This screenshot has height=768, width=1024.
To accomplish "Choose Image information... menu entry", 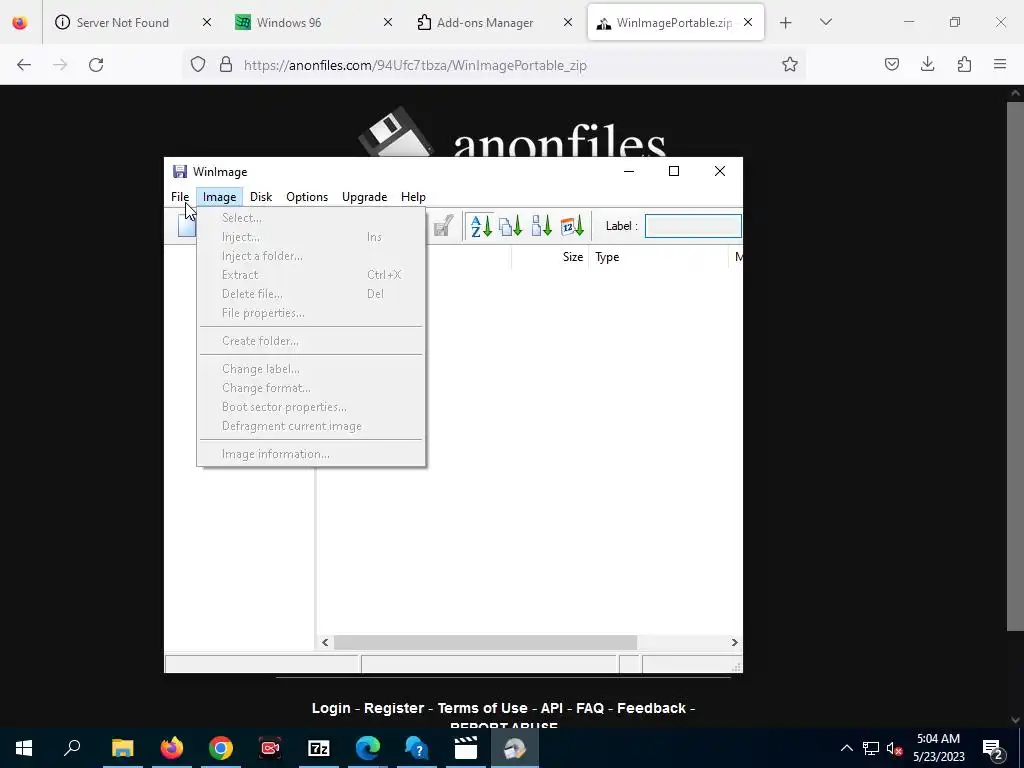I will [312, 454].
